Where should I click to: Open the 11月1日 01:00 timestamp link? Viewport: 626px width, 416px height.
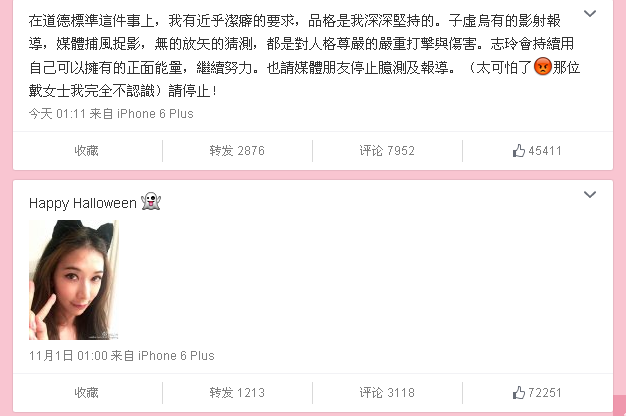tap(68, 355)
